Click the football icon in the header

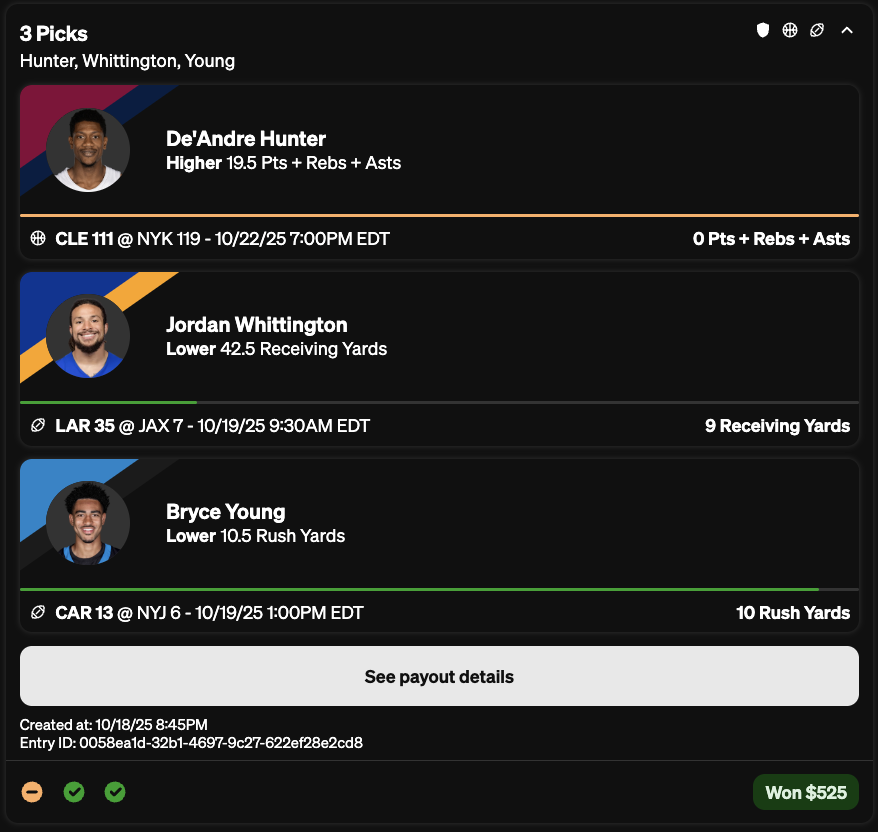(817, 30)
